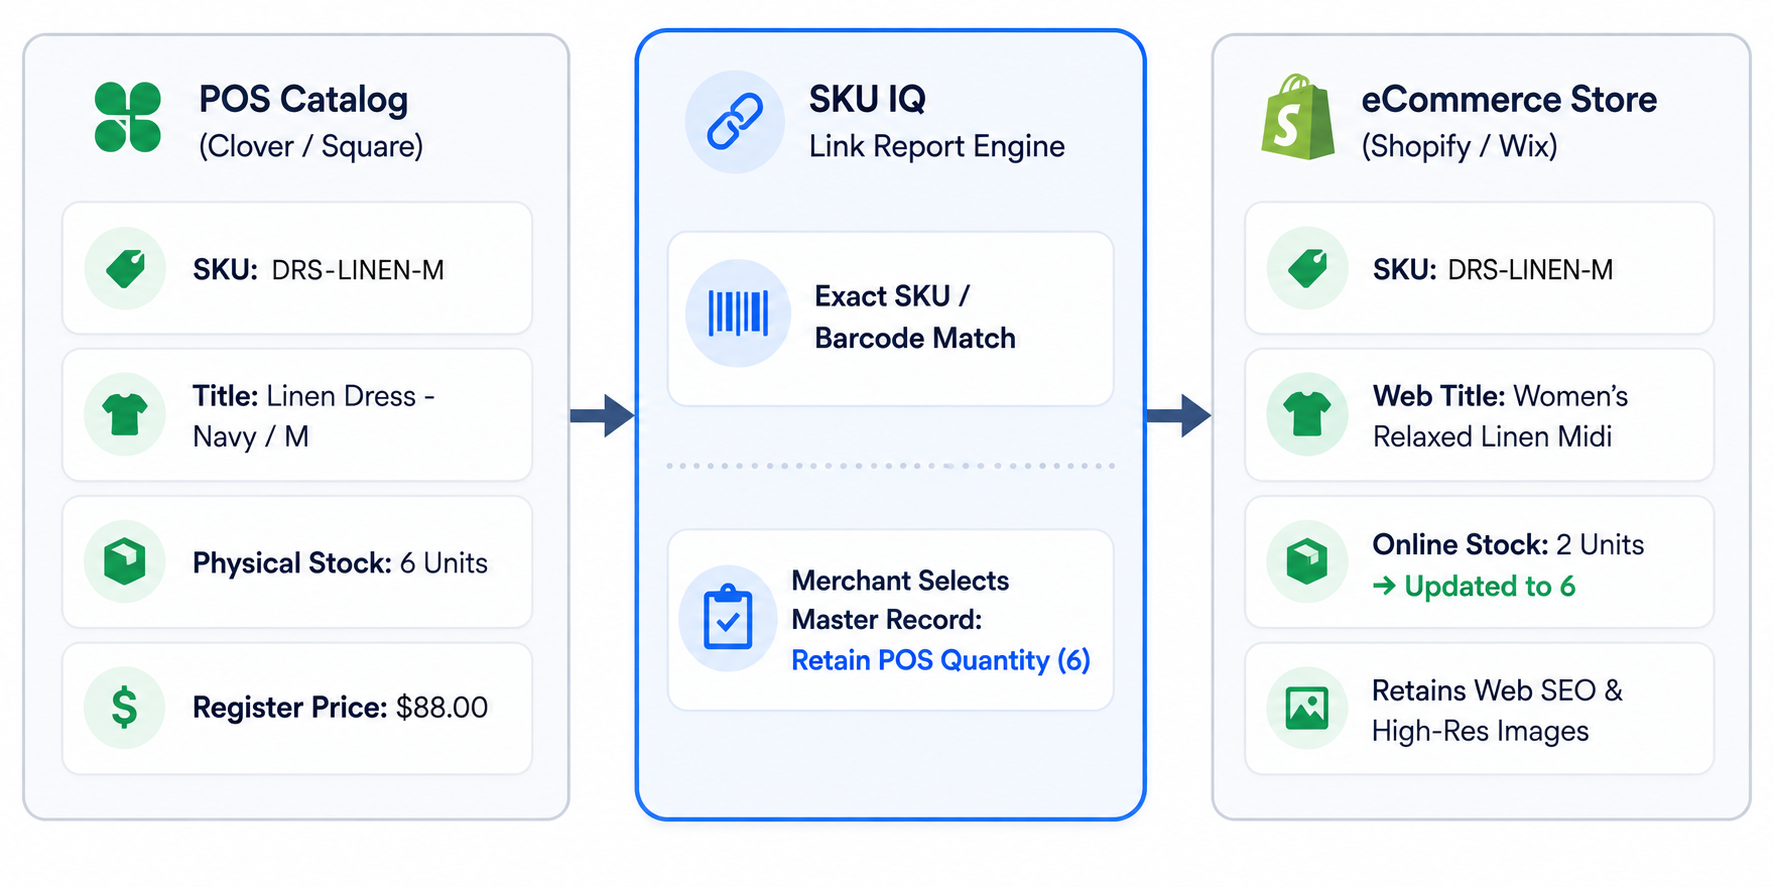1774x887 pixels.
Task: Click the shirt icon beside Web Title
Action: pyautogui.click(x=1308, y=414)
